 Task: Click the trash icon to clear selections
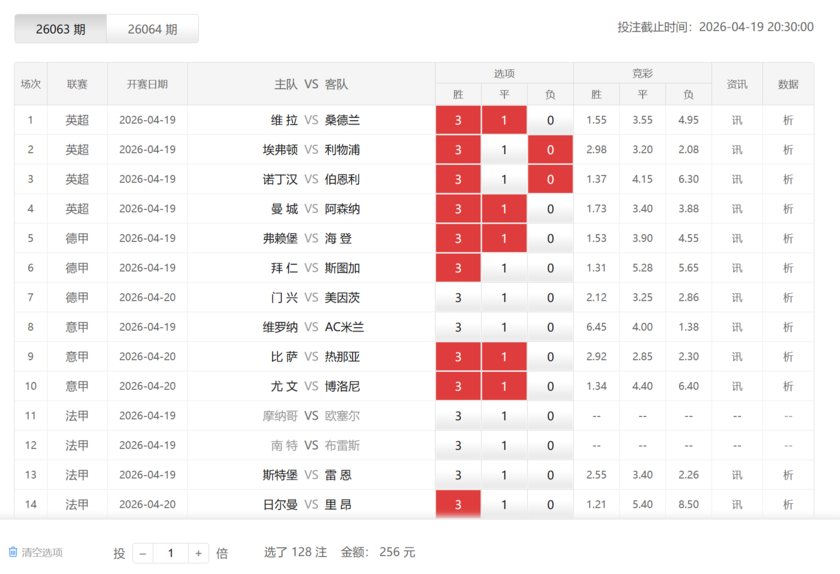click(13, 552)
